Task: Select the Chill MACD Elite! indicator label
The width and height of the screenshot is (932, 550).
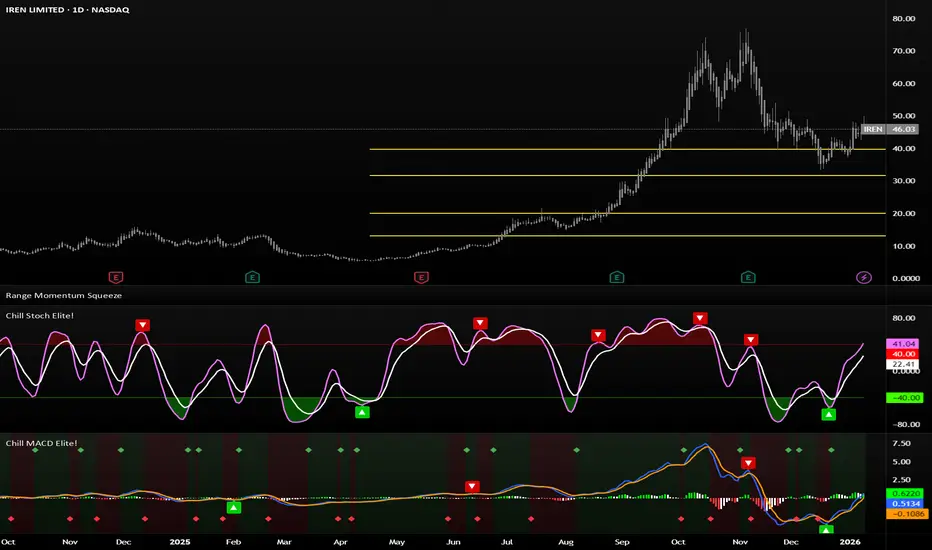Action: (x=41, y=444)
